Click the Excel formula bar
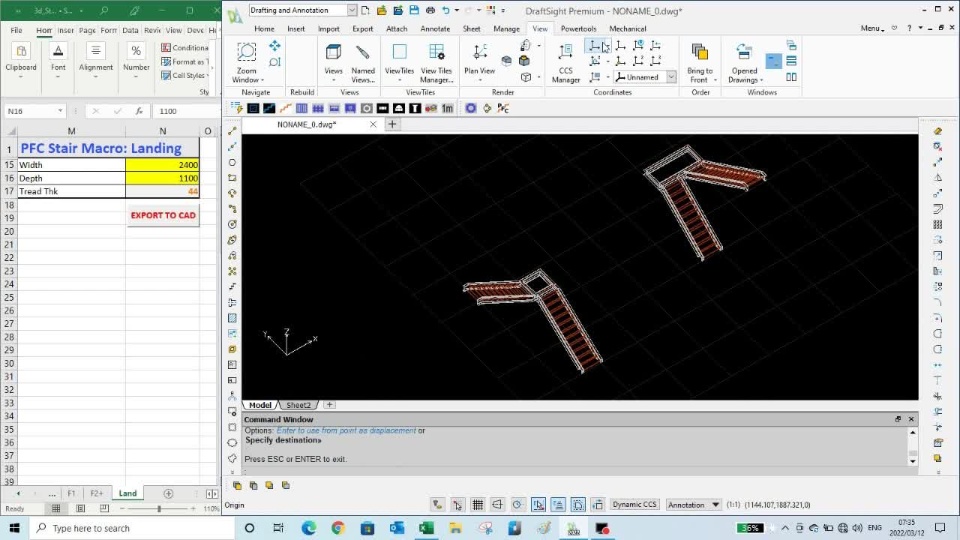The height and width of the screenshot is (540, 960). (186, 111)
